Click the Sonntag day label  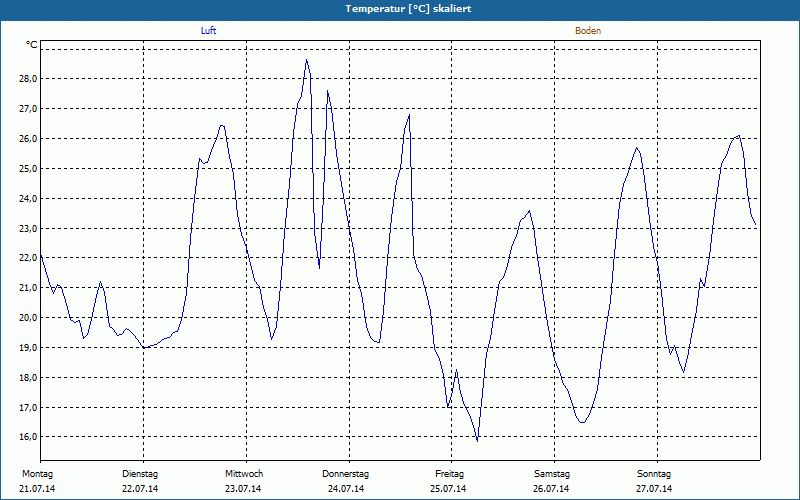[654, 474]
